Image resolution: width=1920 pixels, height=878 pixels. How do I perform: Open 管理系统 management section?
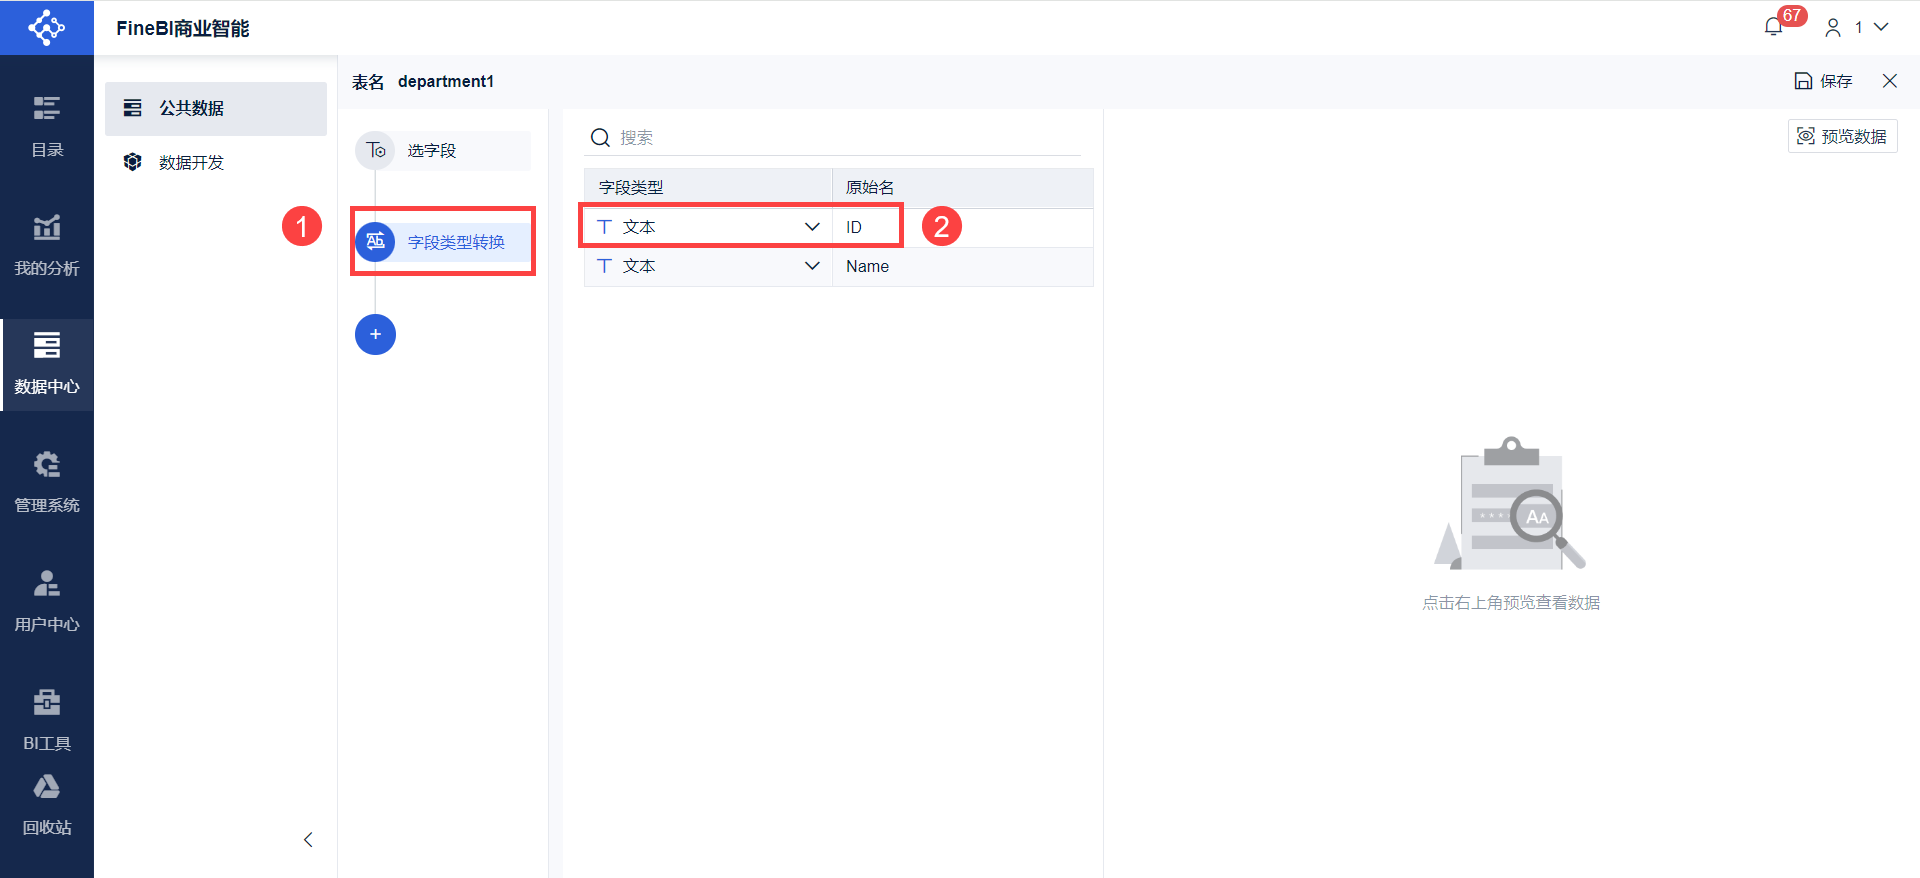[47, 482]
